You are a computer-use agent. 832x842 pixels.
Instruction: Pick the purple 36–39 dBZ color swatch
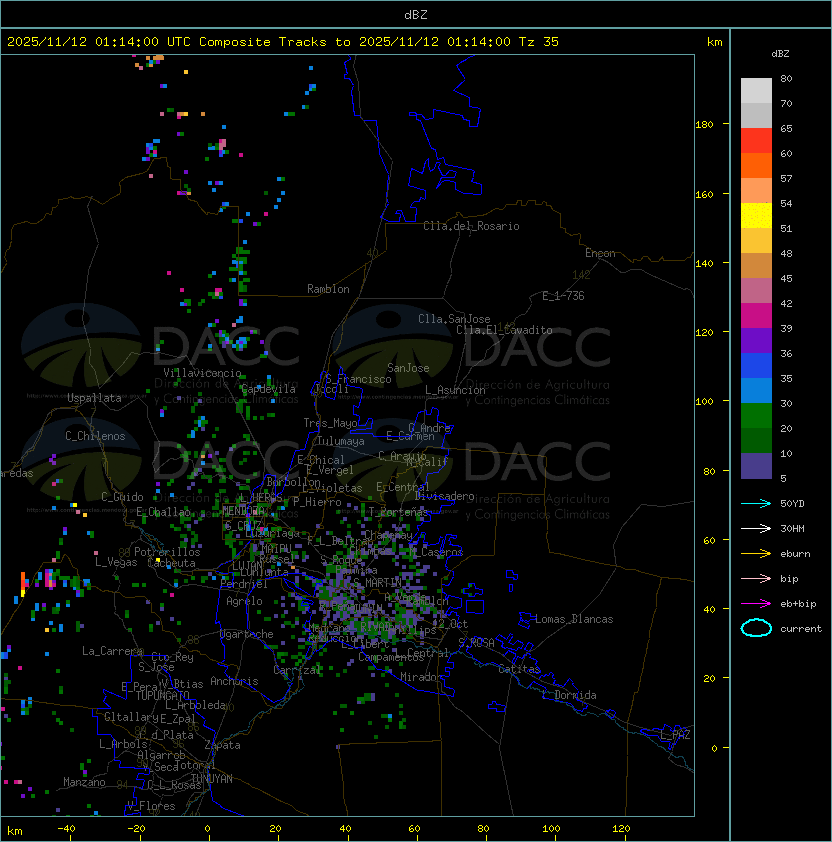point(756,340)
